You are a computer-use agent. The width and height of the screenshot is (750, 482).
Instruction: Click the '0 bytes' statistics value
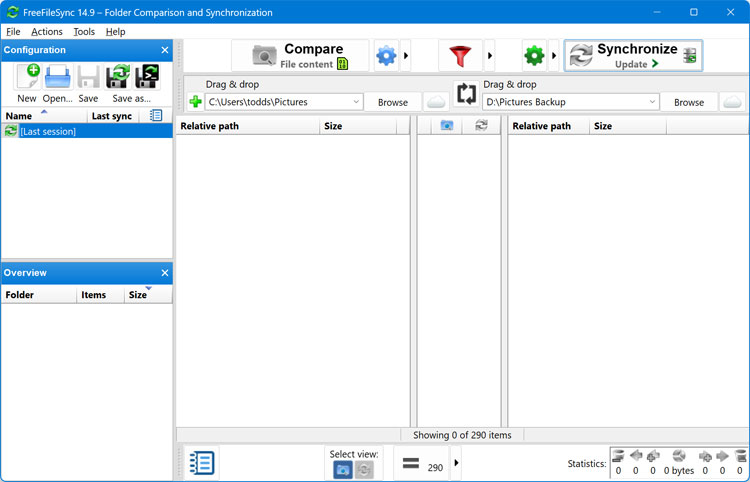tap(679, 471)
